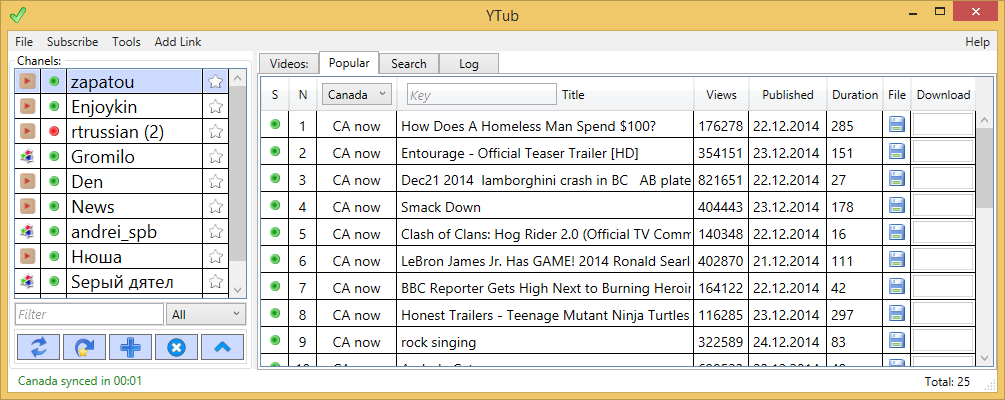This screenshot has height=400, width=1005.
Task: Open the Help menu
Action: click(977, 42)
